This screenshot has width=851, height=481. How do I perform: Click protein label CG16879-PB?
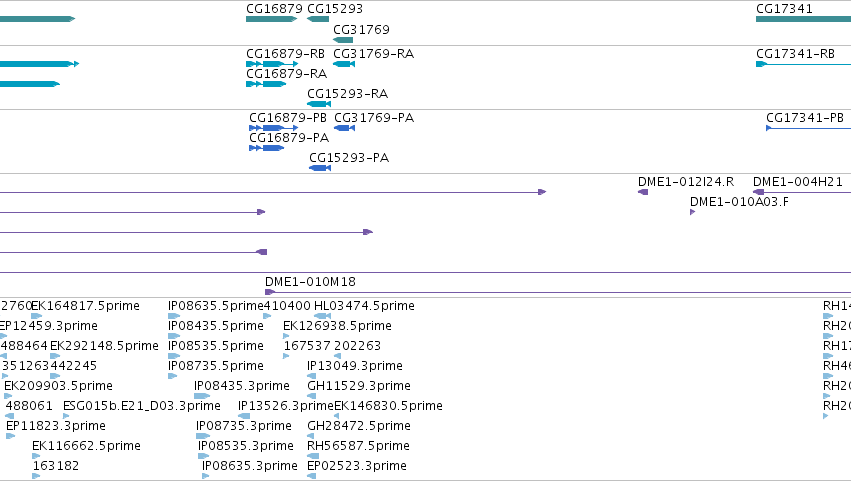coord(288,118)
